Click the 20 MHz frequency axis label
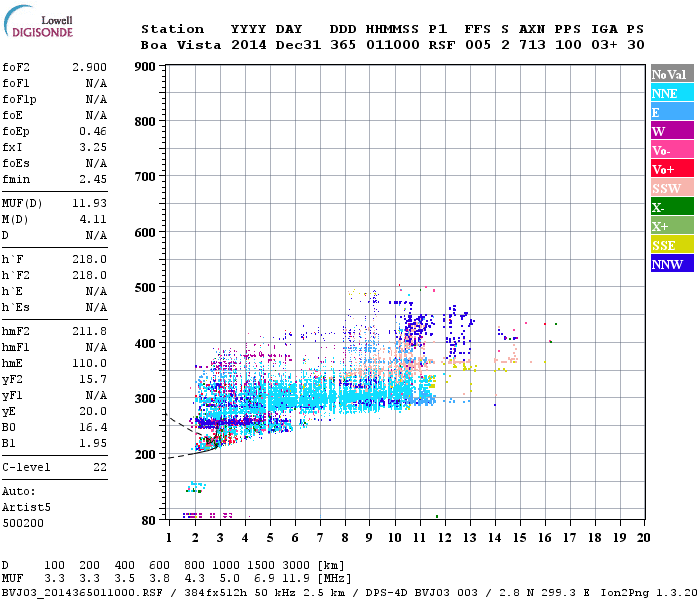This screenshot has height=600, width=700. click(643, 538)
